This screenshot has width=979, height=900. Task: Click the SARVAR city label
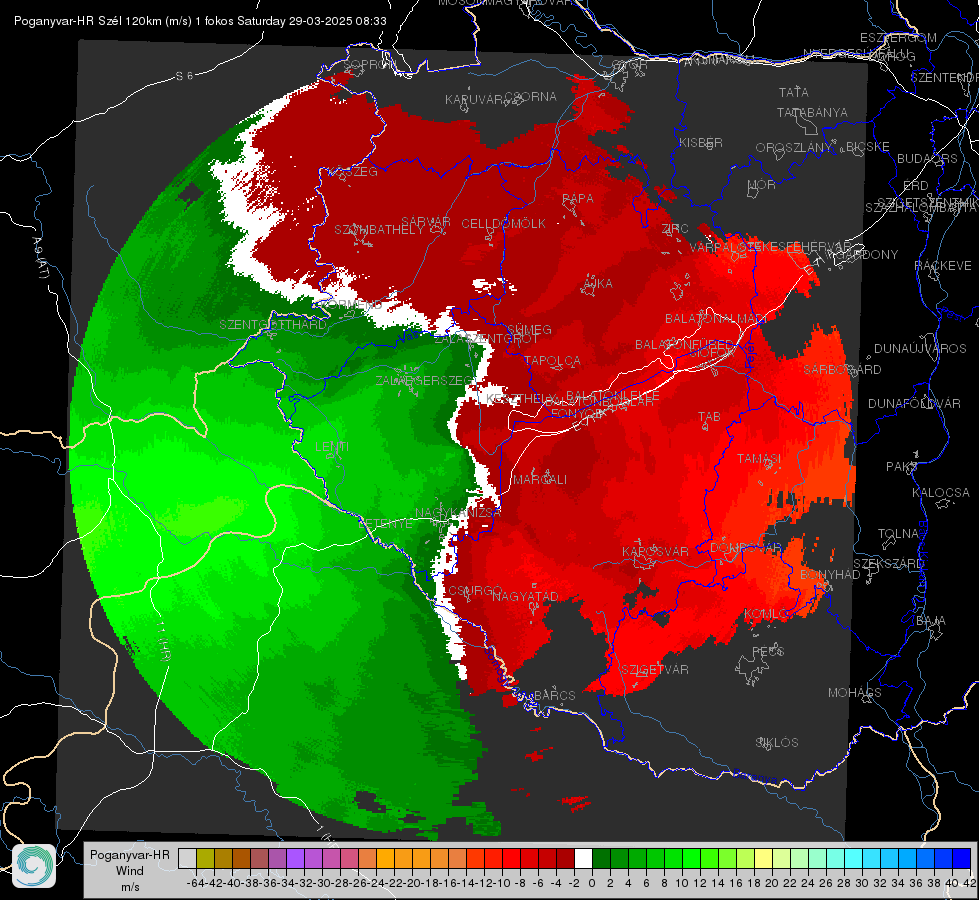pyautogui.click(x=426, y=222)
